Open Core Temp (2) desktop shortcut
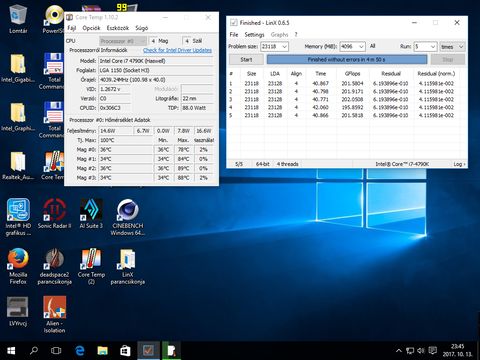Screen dimensions: 480x360 [x=91, y=266]
